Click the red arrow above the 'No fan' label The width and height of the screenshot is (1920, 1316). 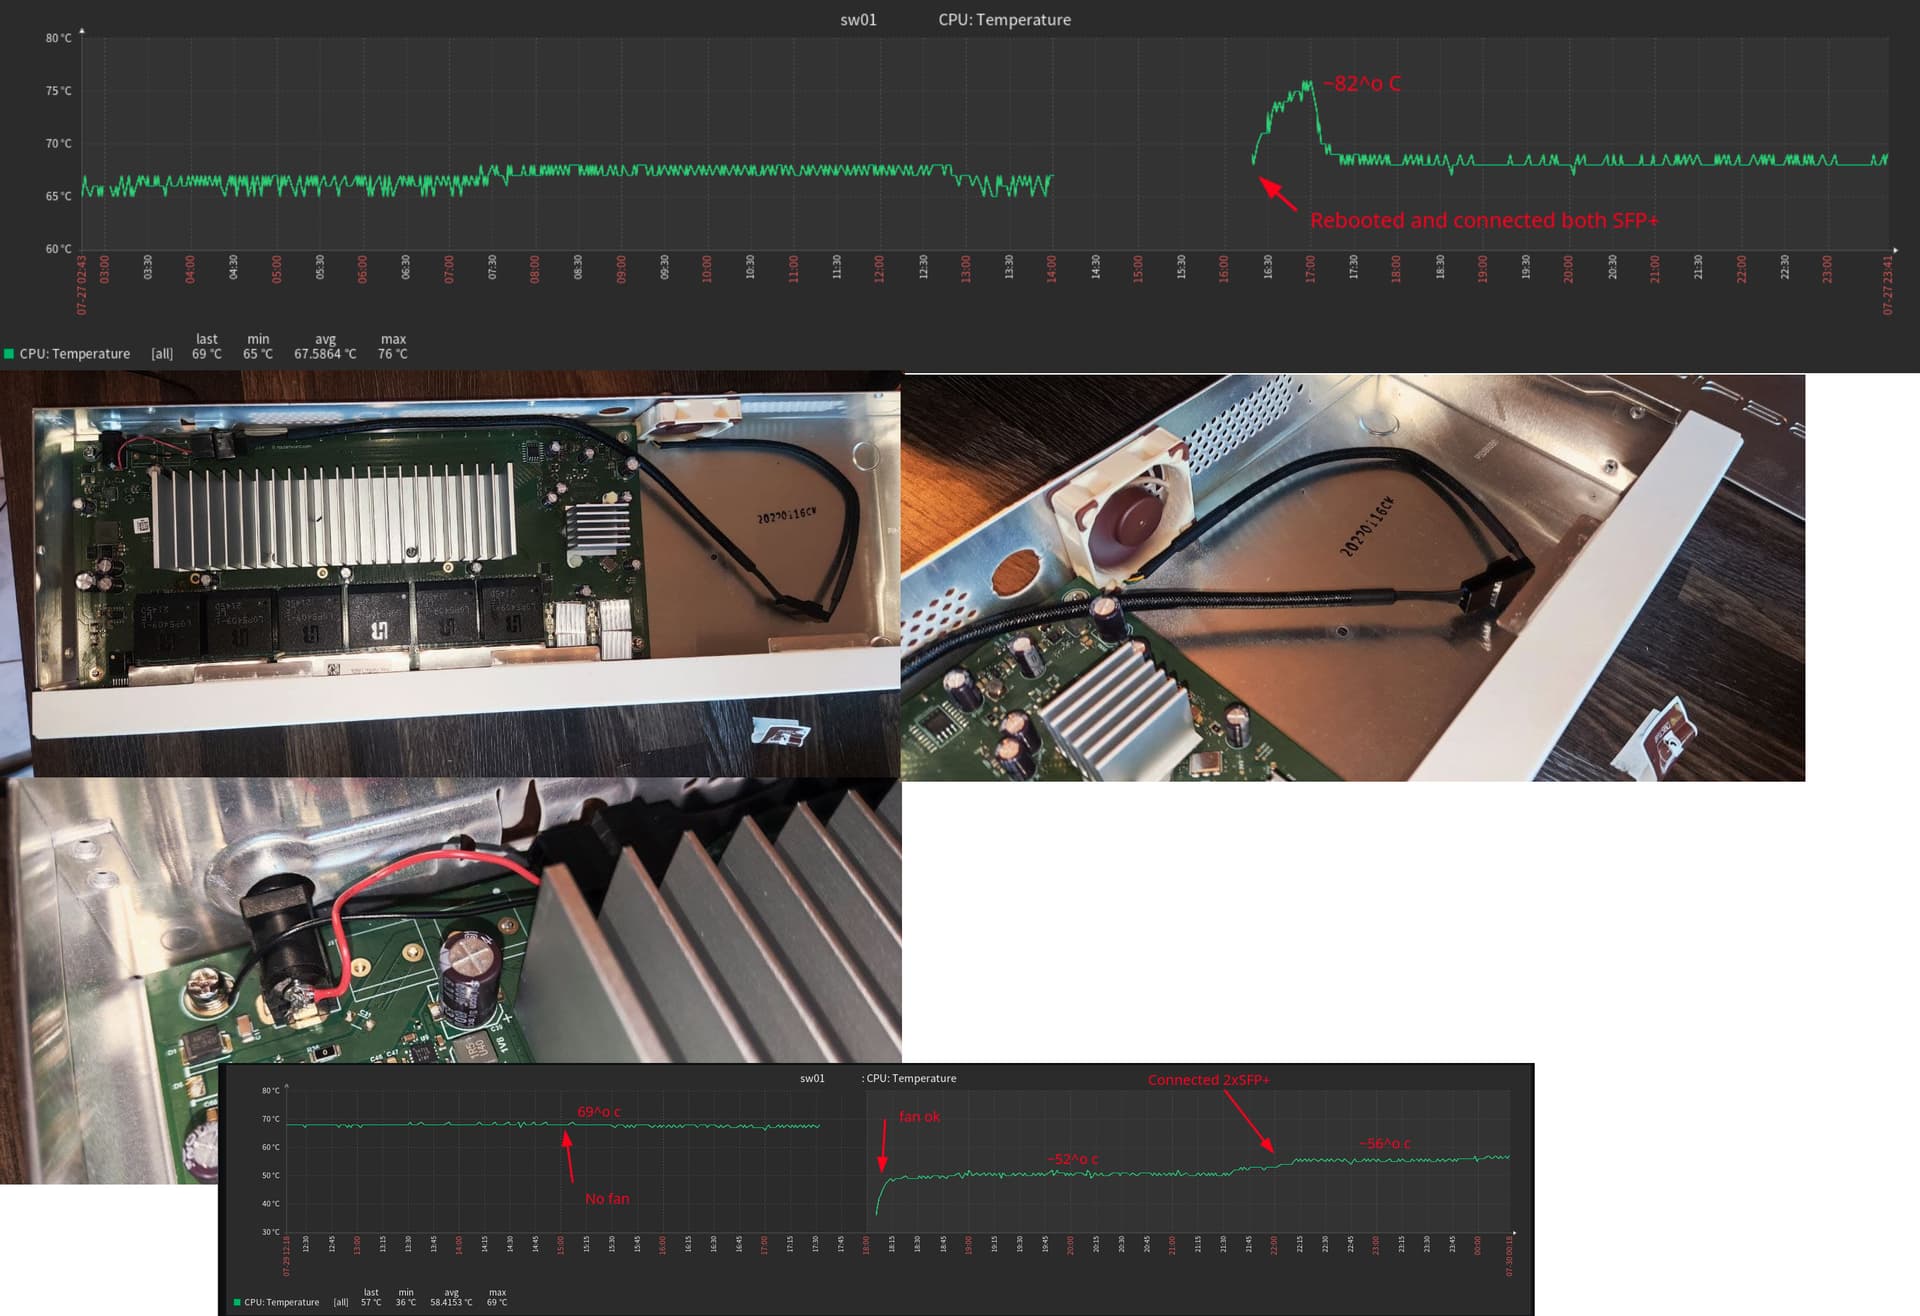coord(568,1158)
